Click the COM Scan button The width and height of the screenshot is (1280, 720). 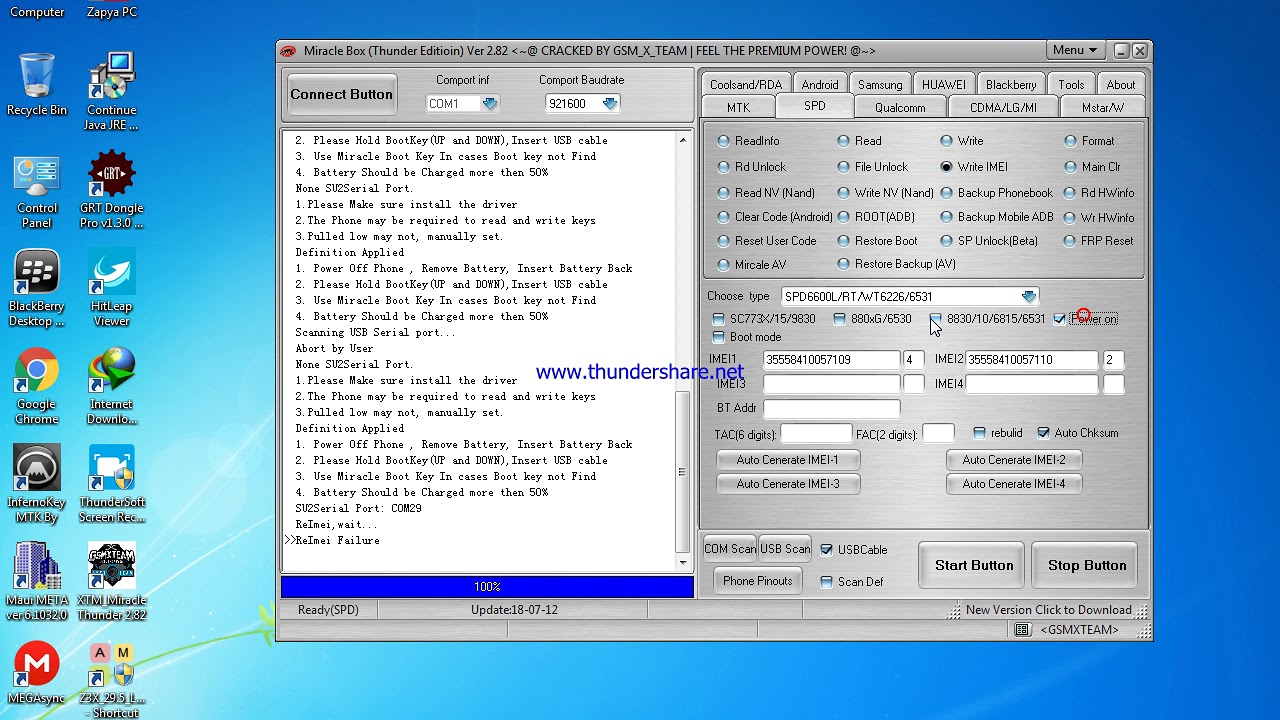730,549
